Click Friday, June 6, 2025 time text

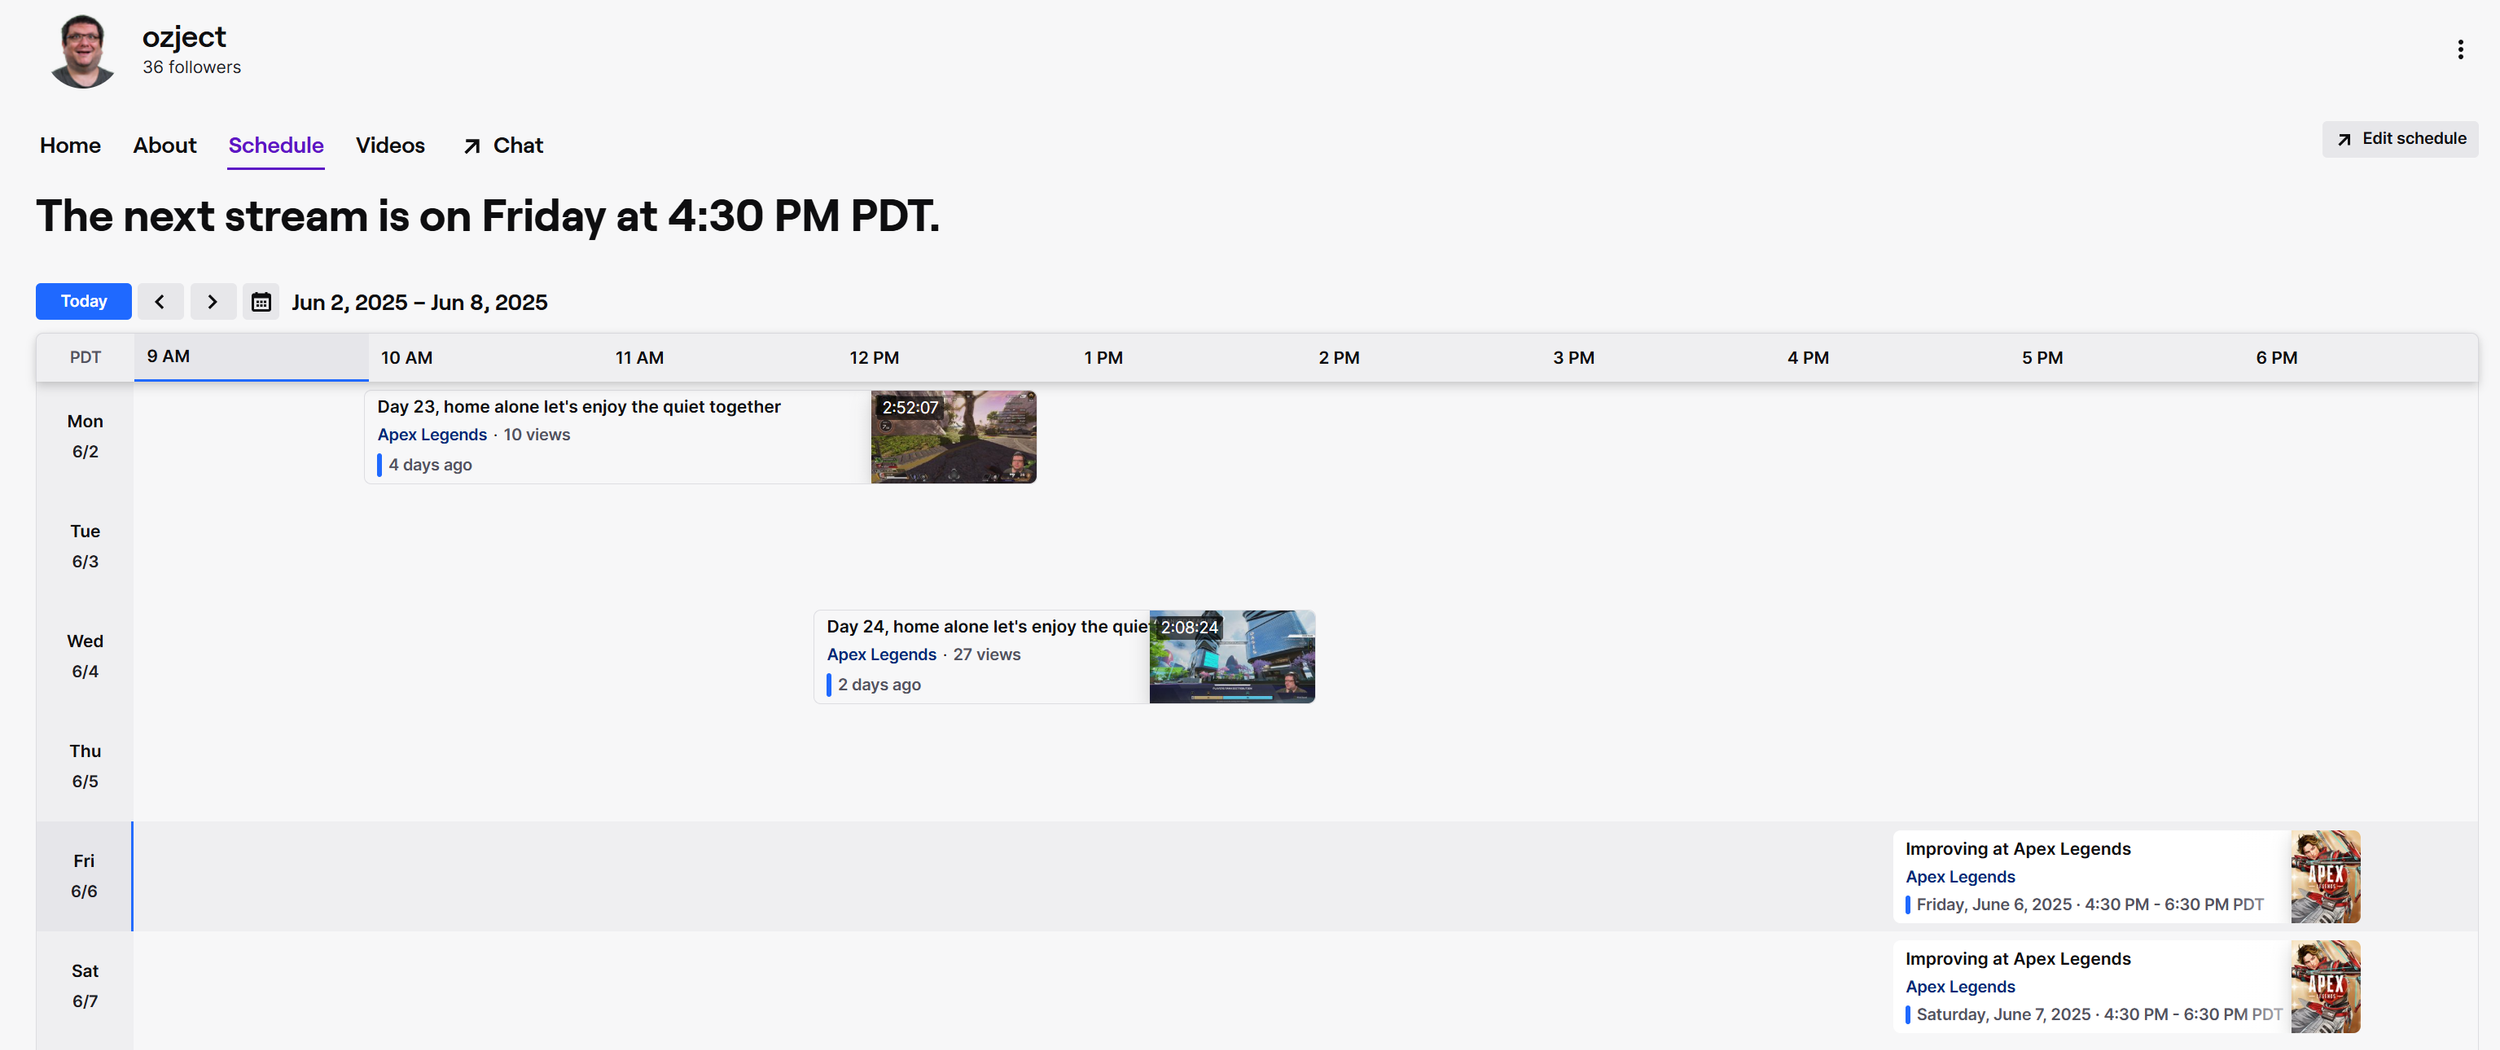click(x=2090, y=905)
